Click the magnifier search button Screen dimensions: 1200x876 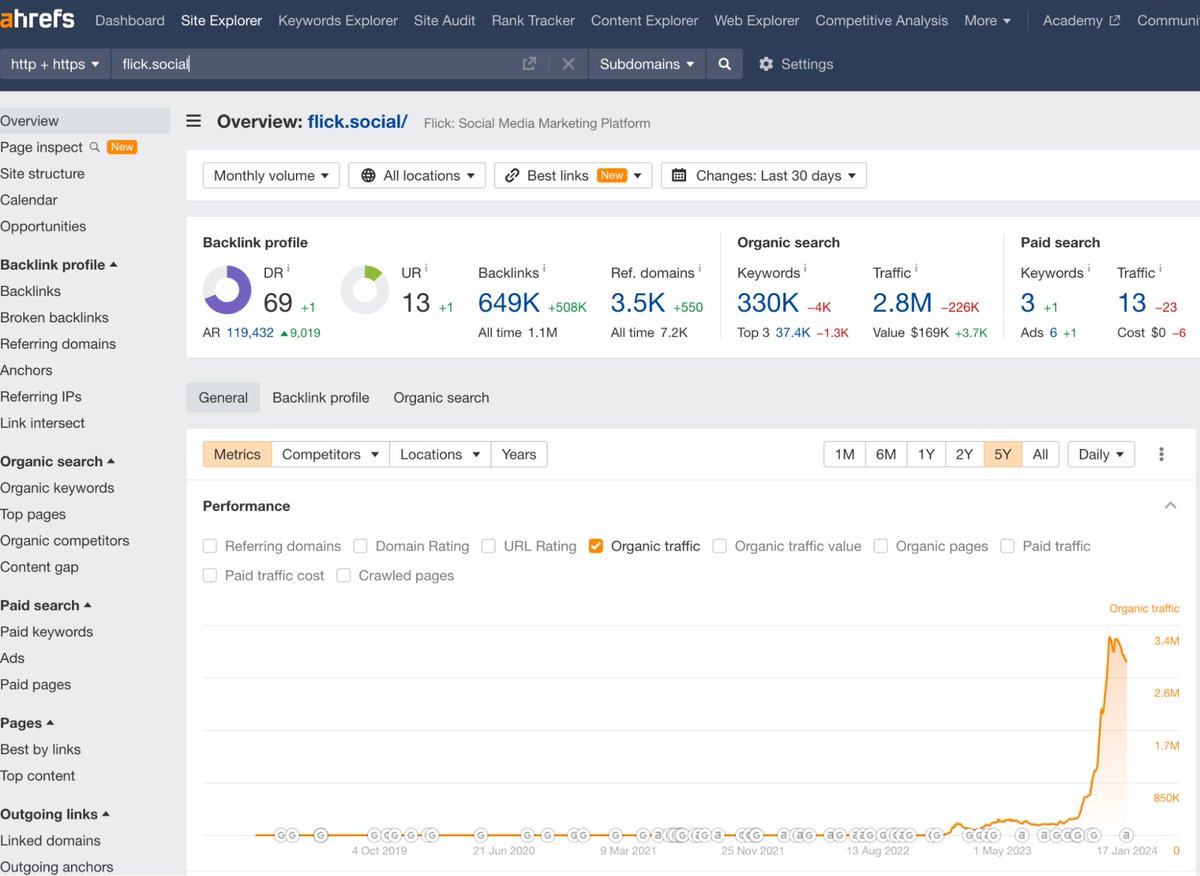point(725,64)
